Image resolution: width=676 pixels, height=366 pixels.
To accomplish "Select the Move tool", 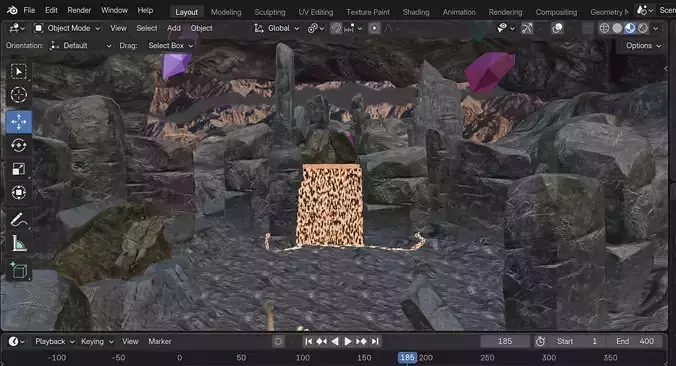I will (19, 122).
